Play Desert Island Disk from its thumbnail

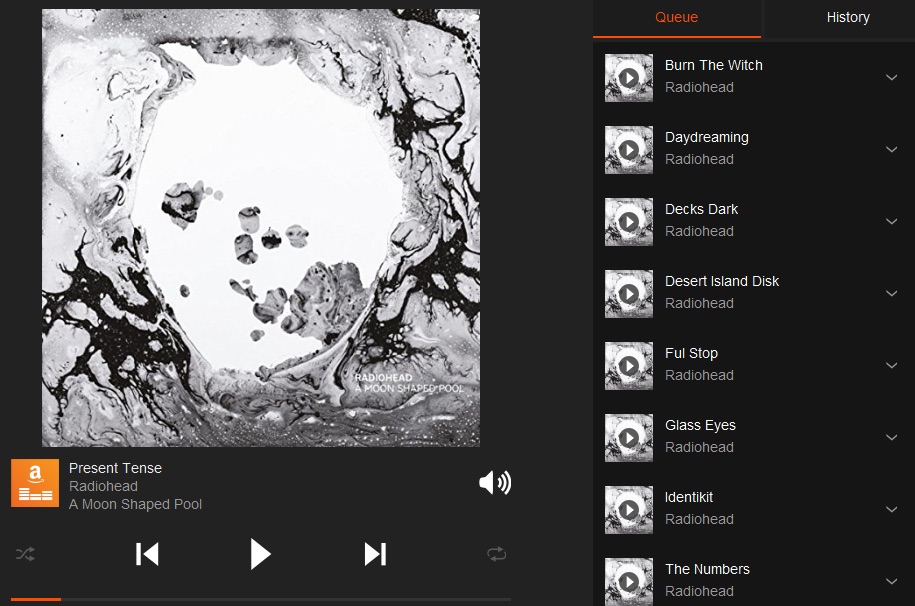click(x=628, y=294)
